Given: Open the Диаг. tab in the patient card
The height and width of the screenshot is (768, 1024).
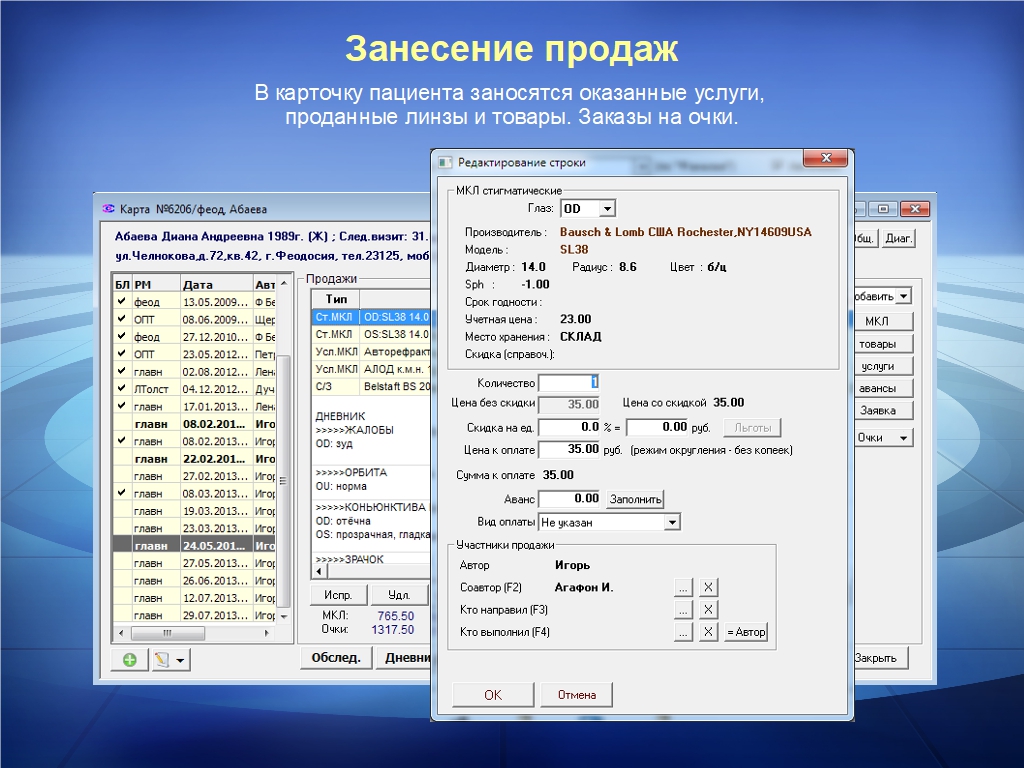Looking at the screenshot, I should (x=898, y=239).
